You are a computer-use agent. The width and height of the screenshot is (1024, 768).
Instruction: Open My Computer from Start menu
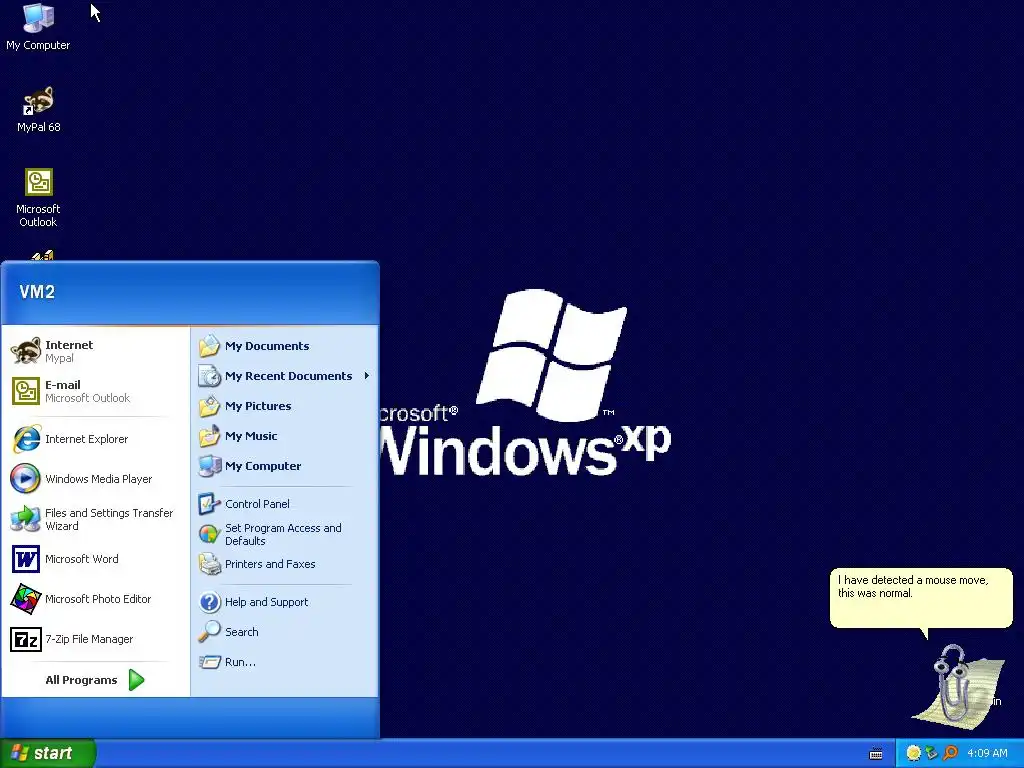click(285, 466)
